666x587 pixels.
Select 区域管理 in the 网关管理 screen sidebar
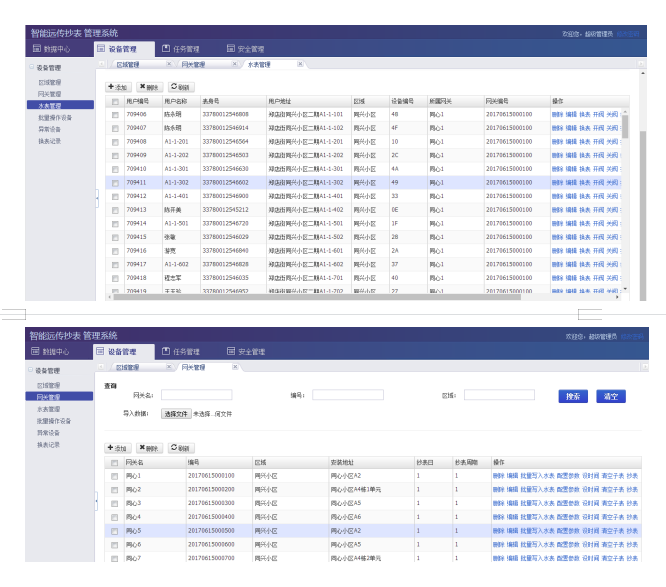coord(48,385)
